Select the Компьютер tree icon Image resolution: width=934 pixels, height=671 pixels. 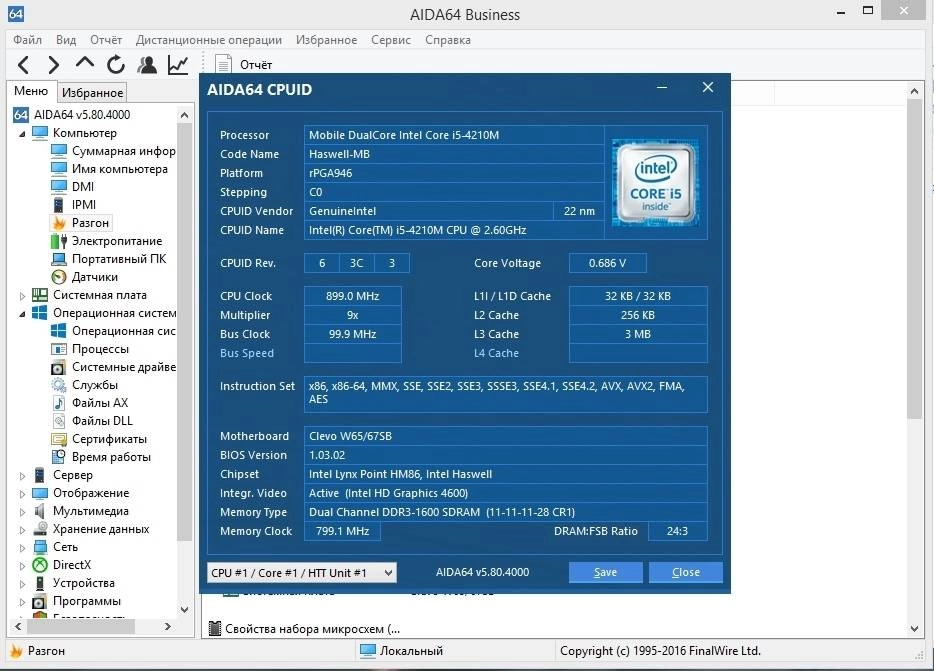pos(40,132)
